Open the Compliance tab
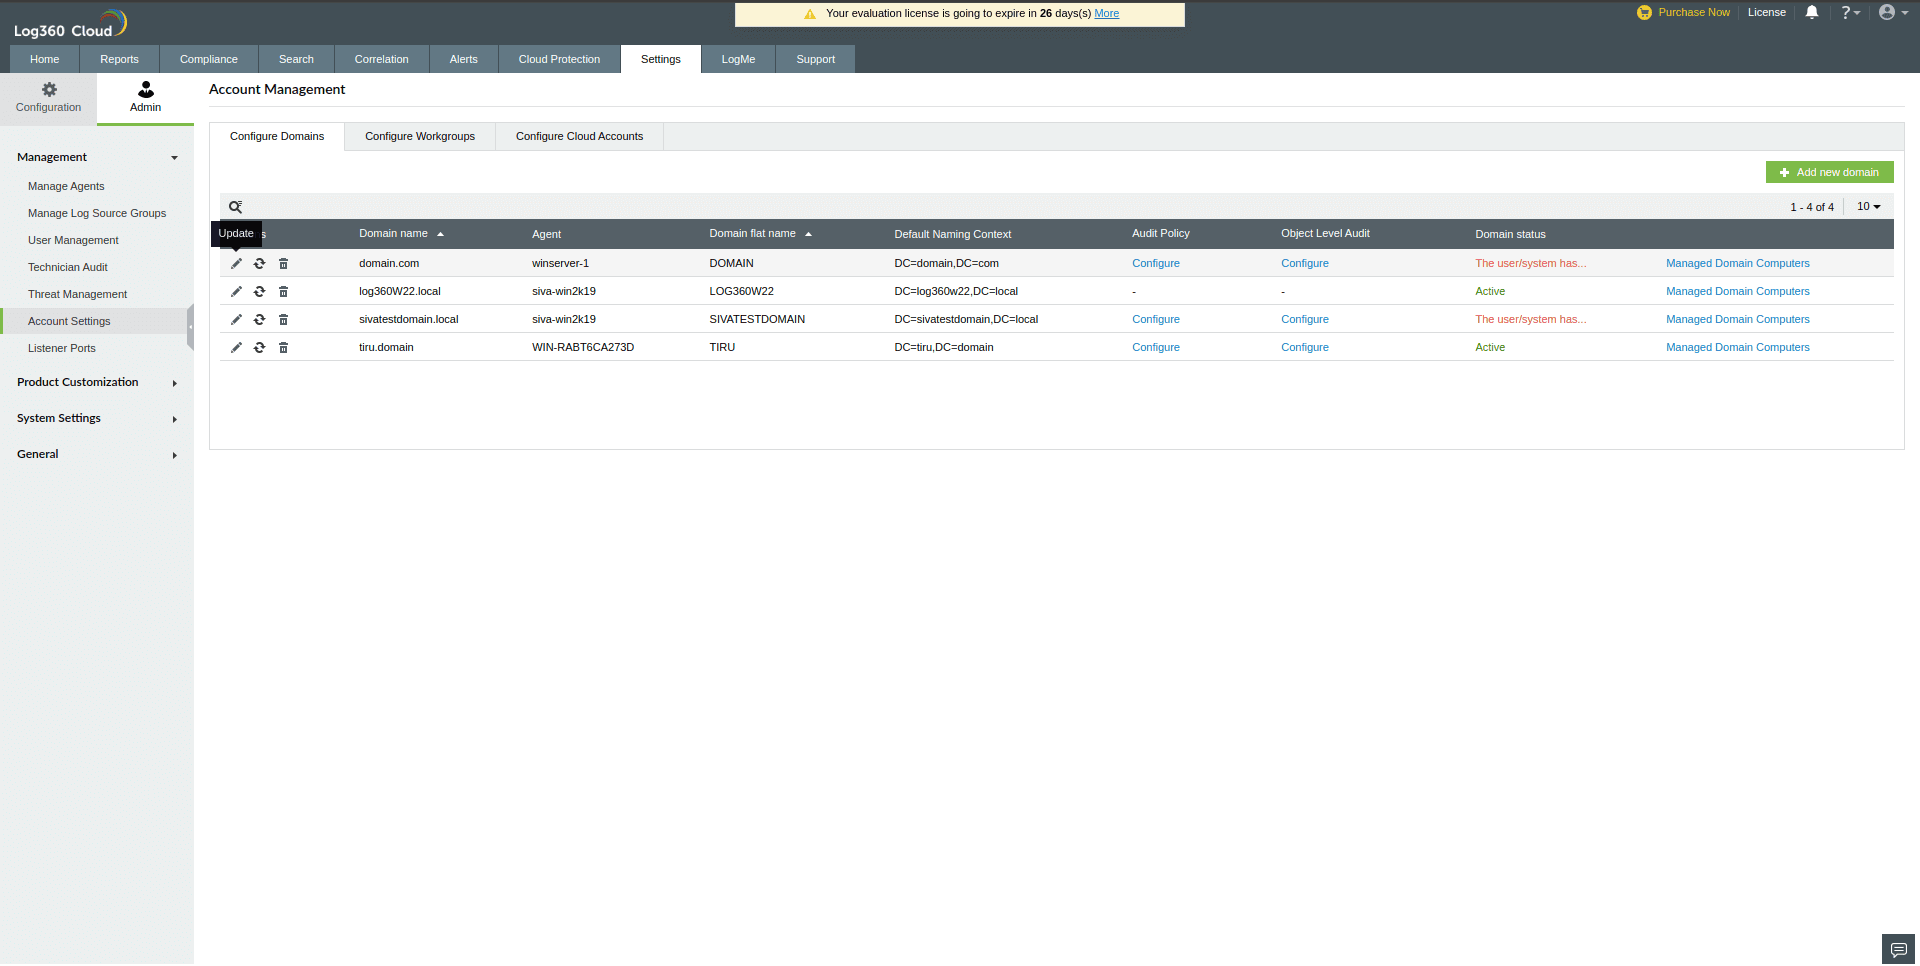This screenshot has height=966, width=1920. tap(209, 59)
